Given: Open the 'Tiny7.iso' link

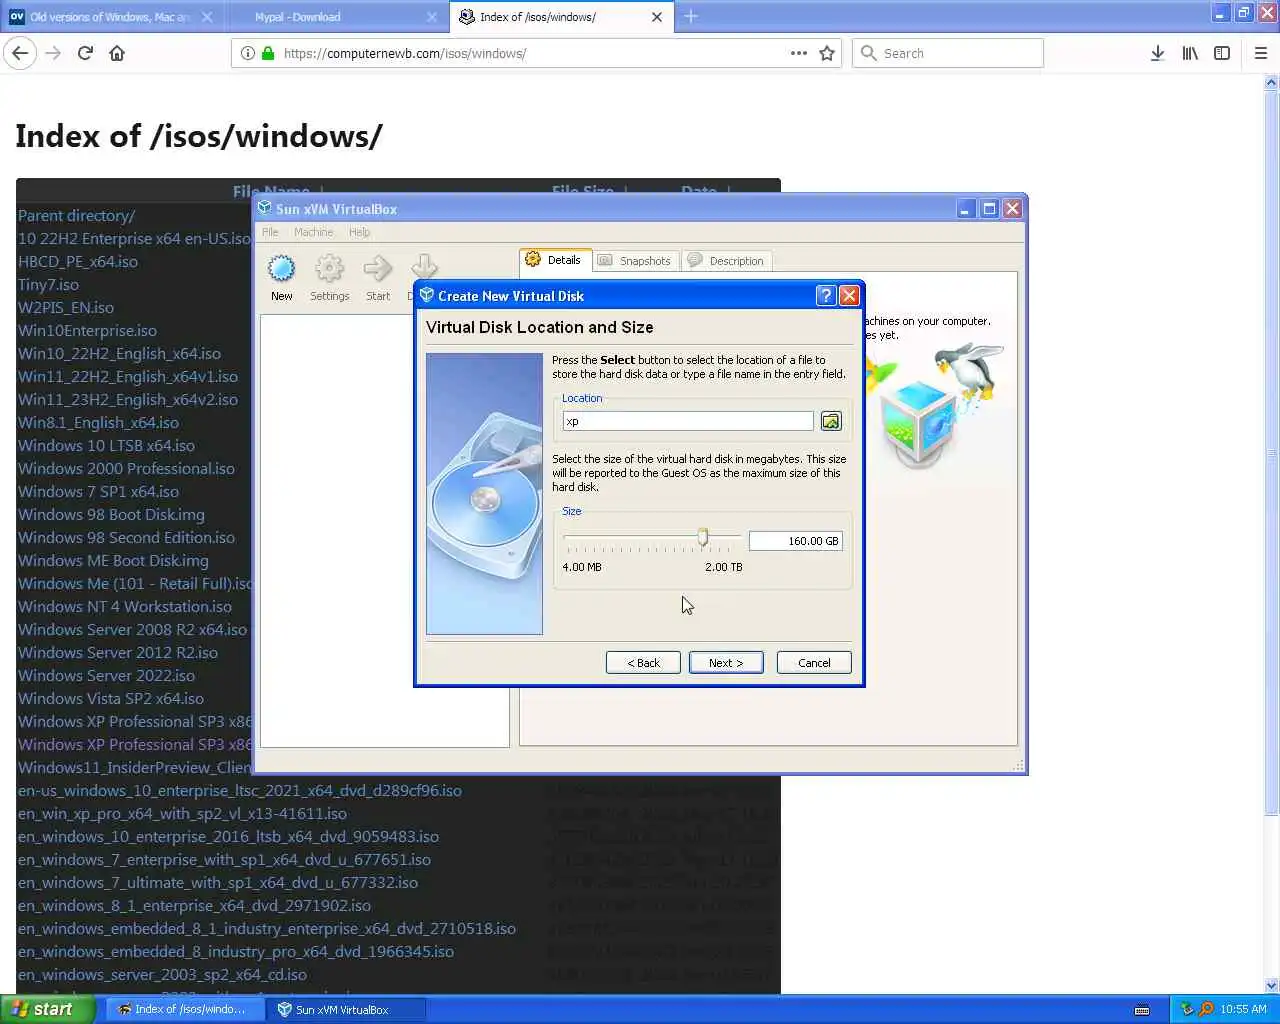Looking at the screenshot, I should (x=48, y=284).
